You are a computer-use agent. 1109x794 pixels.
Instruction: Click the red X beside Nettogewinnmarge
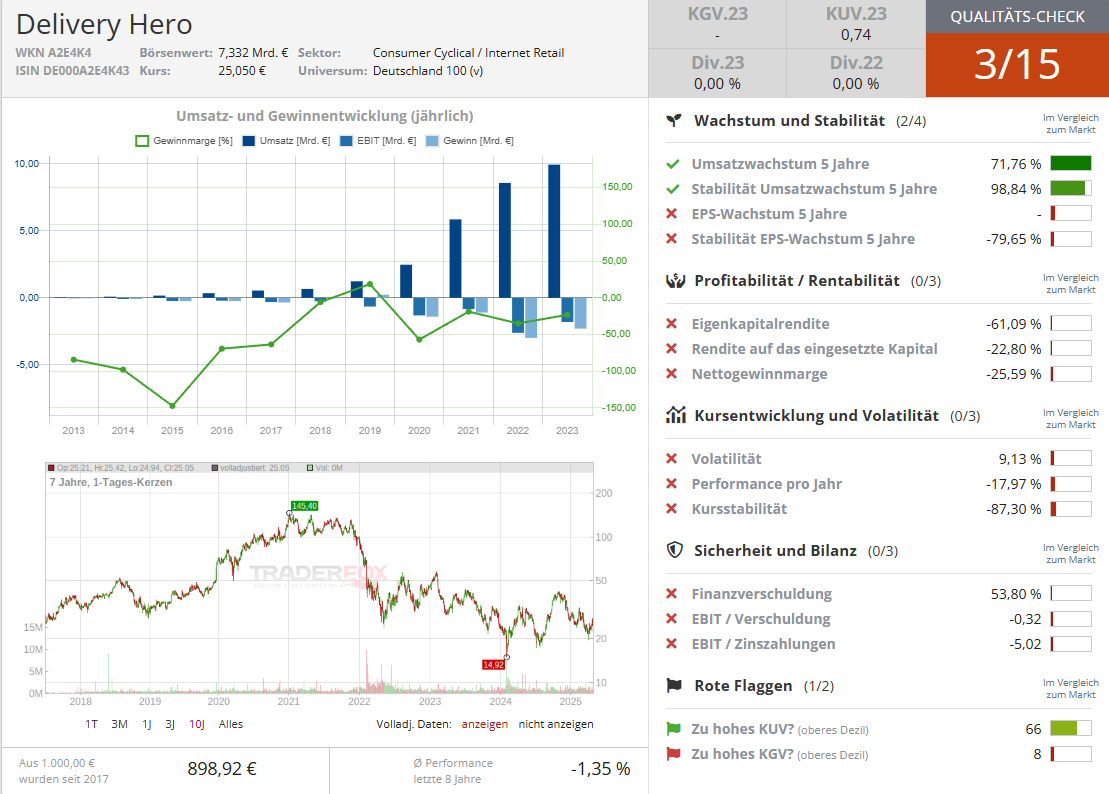672,373
